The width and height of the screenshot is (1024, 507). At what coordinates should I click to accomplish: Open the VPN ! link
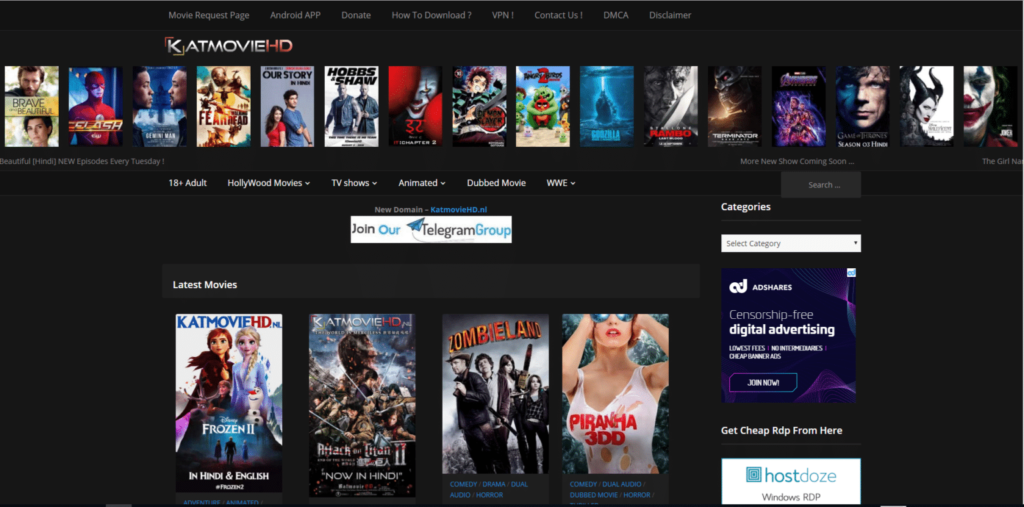point(503,15)
